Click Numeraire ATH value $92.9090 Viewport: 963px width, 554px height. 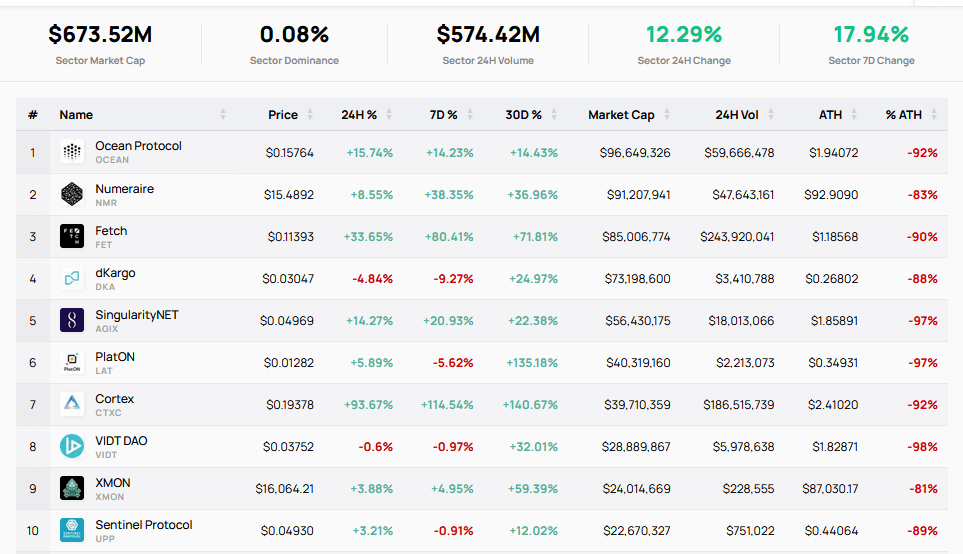pos(831,195)
